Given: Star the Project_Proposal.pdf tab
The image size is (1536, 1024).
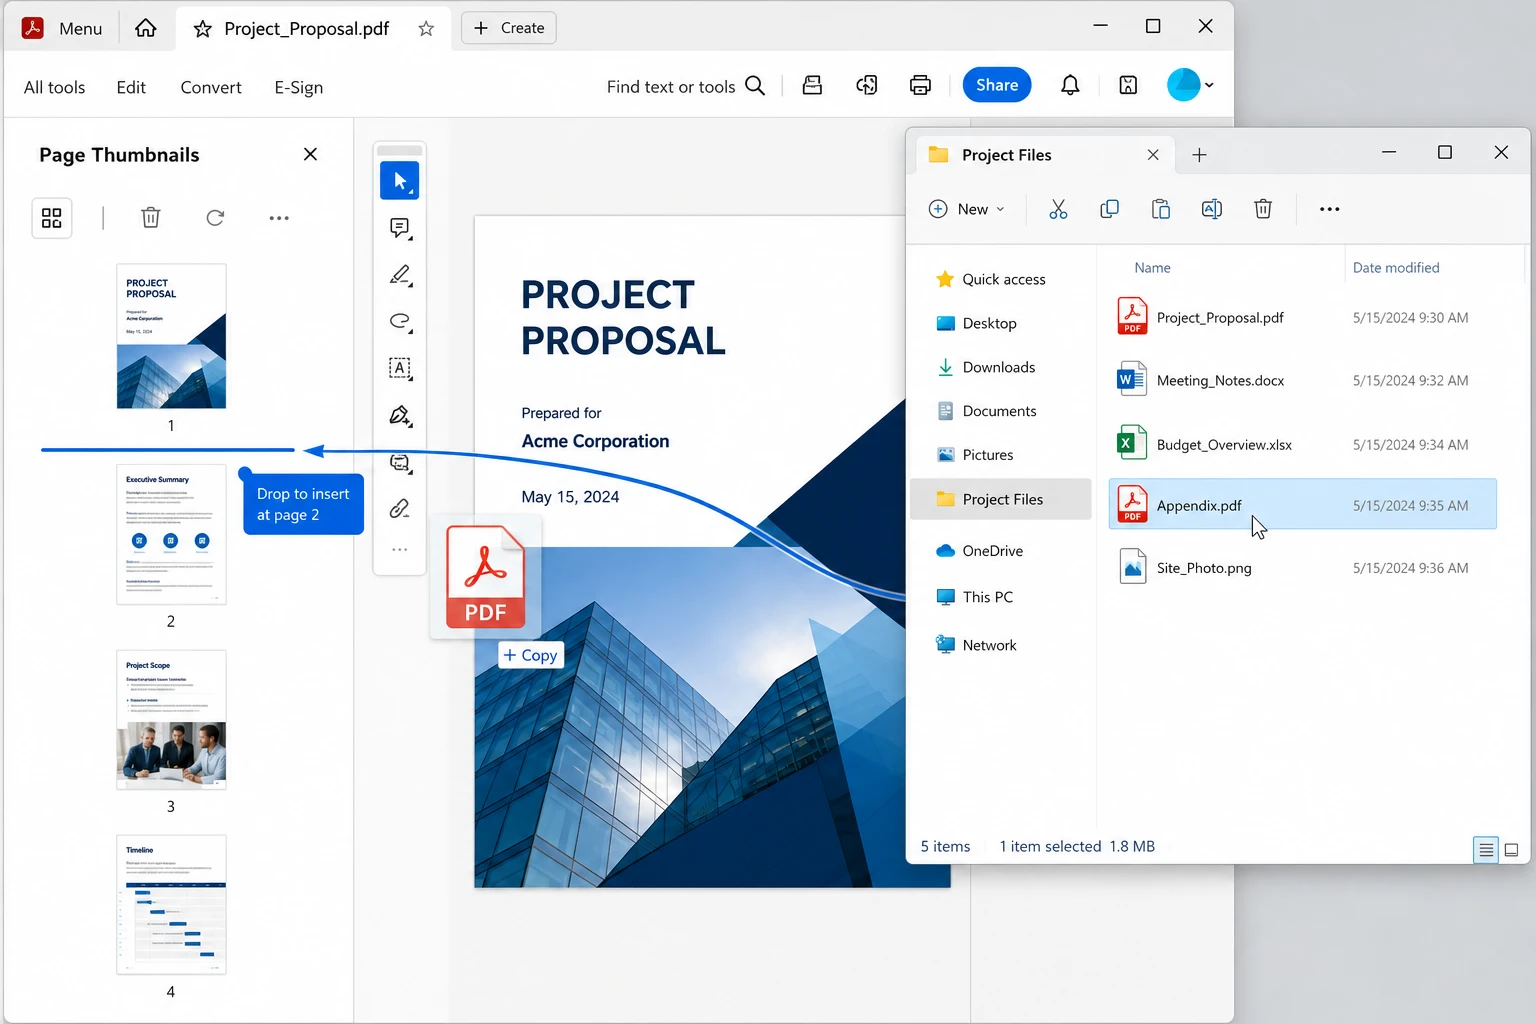Looking at the screenshot, I should click(426, 28).
